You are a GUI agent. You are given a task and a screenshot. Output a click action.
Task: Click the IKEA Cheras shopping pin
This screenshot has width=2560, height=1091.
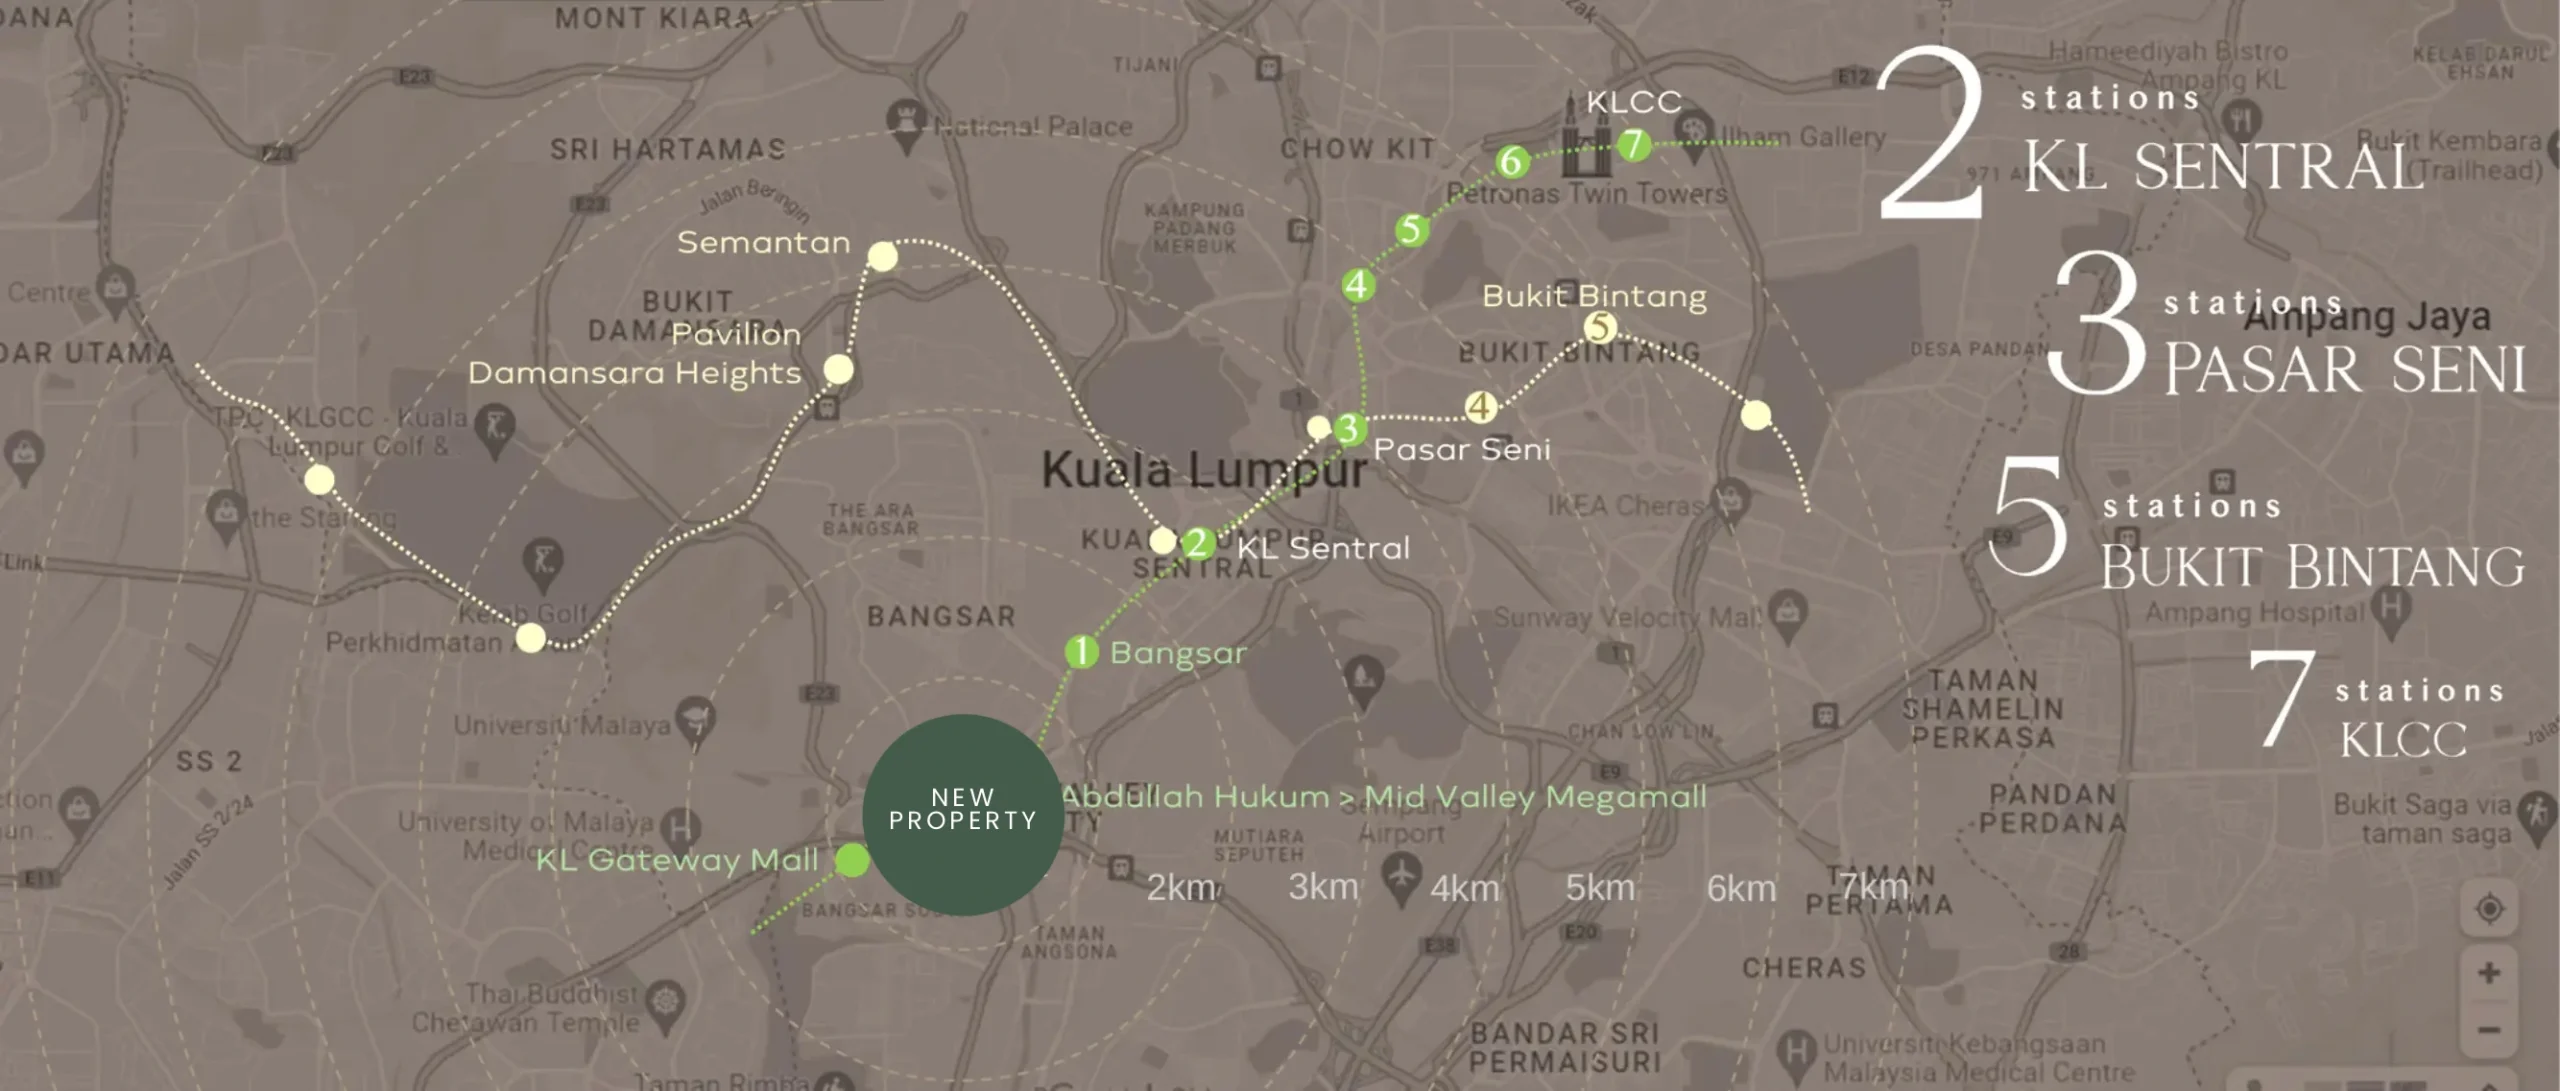coord(1731,499)
